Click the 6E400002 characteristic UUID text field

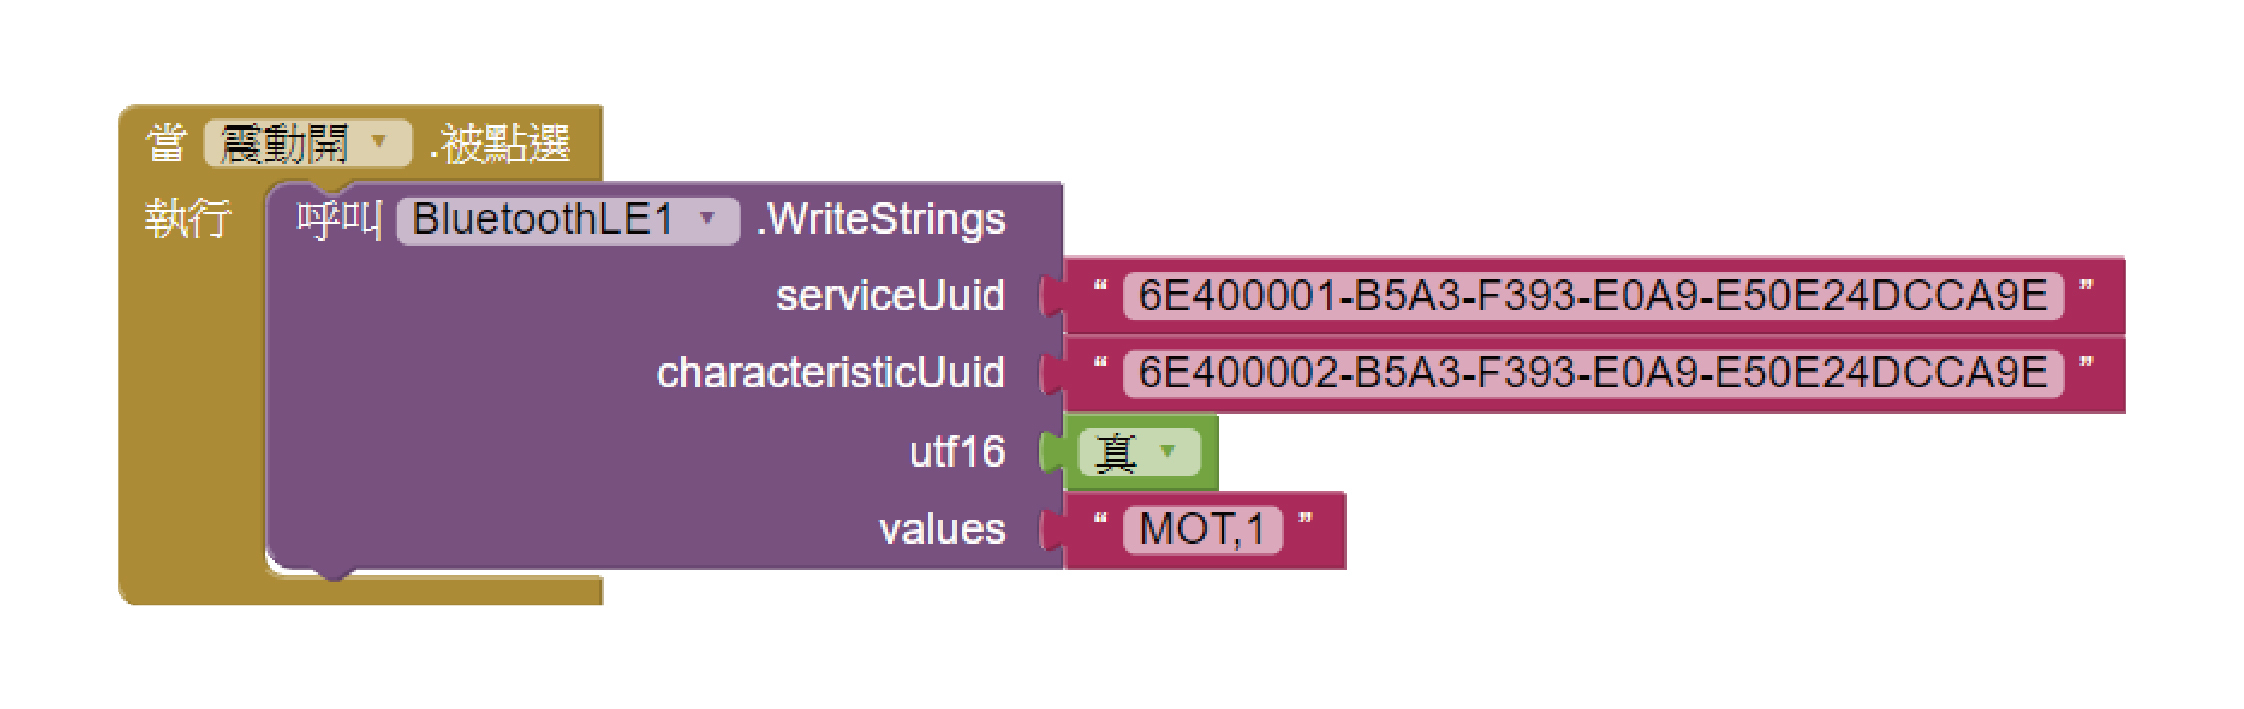[x=1592, y=373]
